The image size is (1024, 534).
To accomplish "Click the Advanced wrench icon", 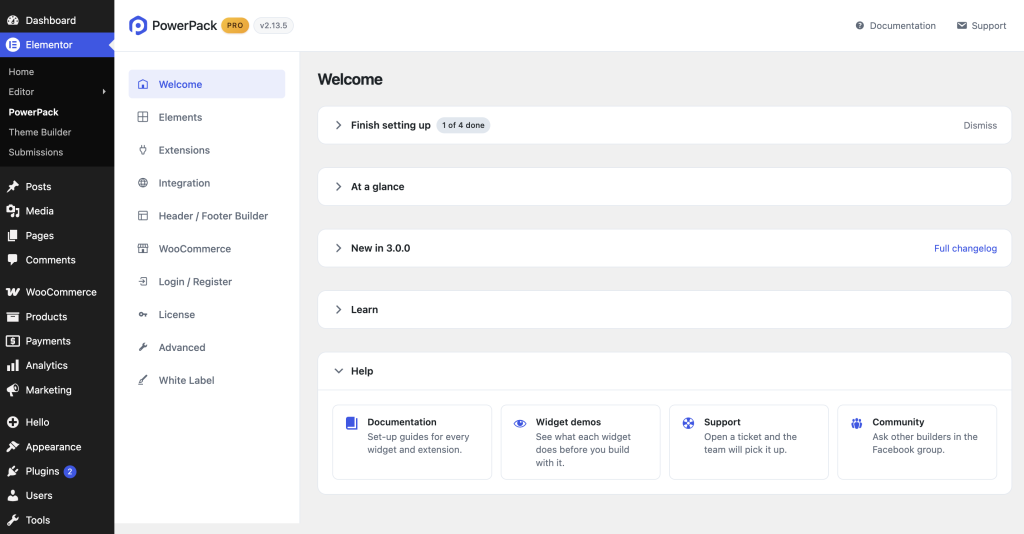I will [x=143, y=347].
